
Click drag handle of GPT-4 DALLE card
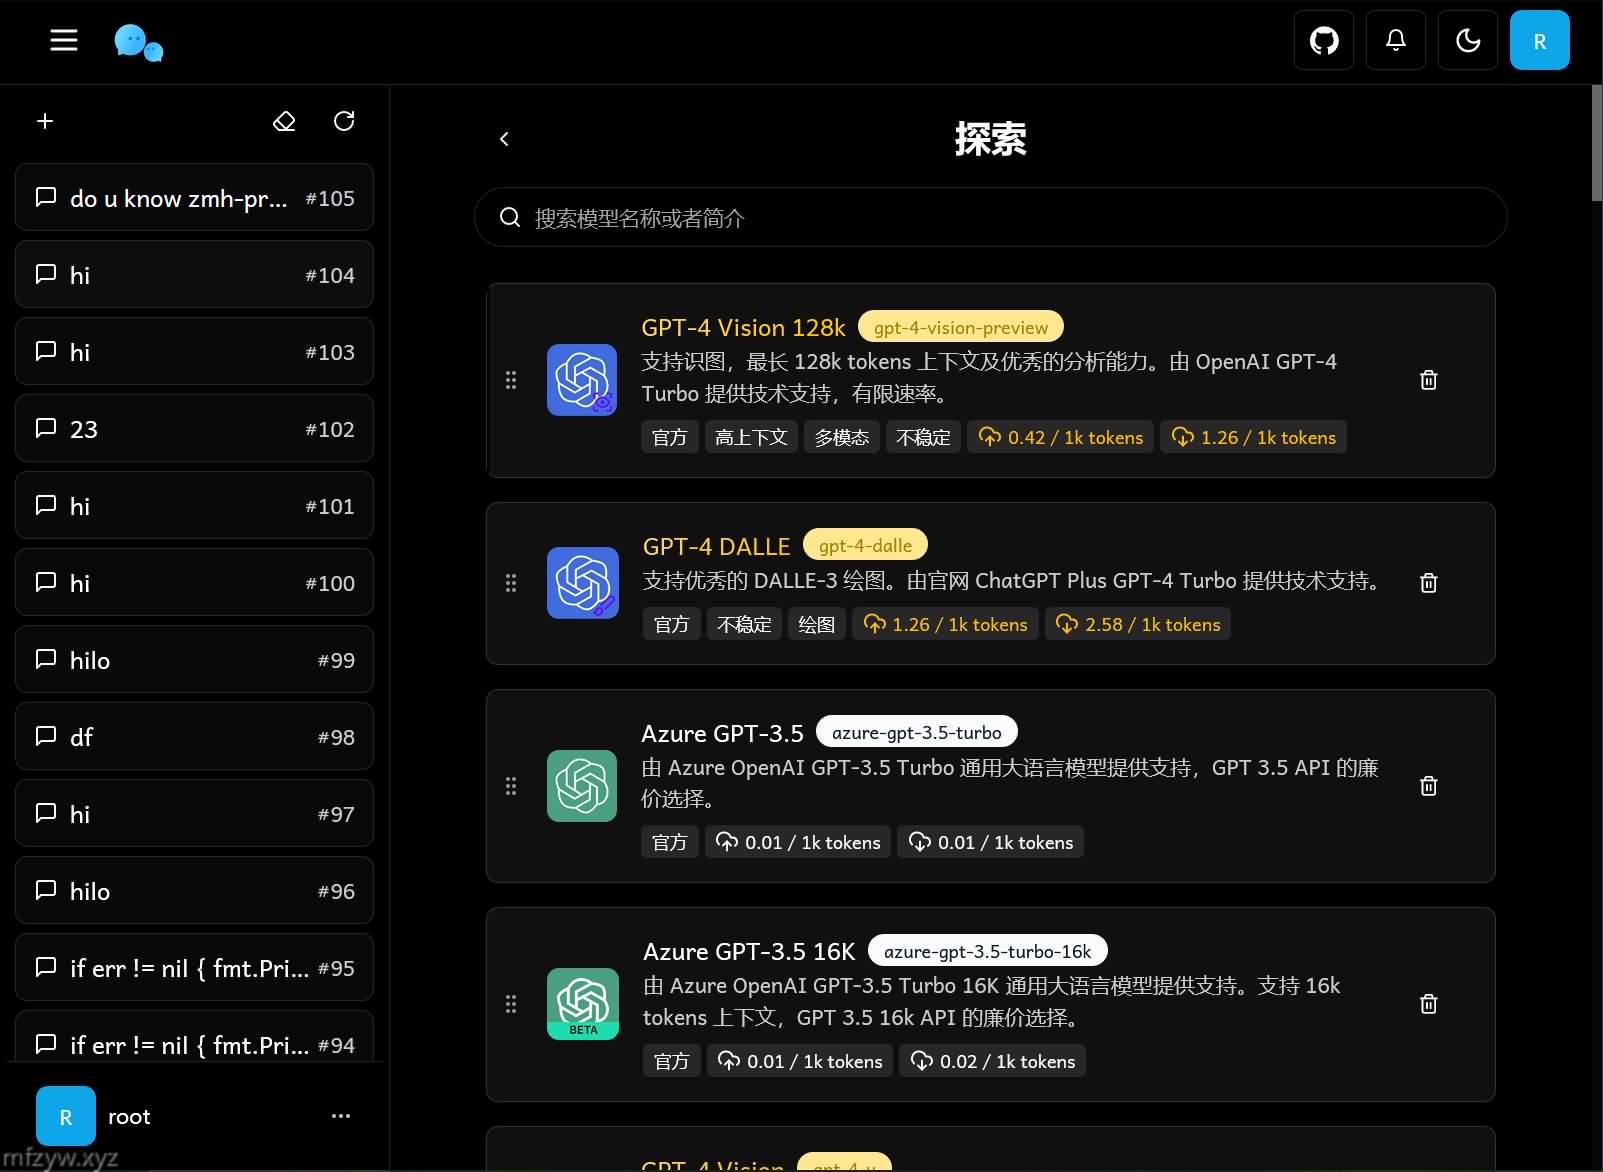pos(511,583)
